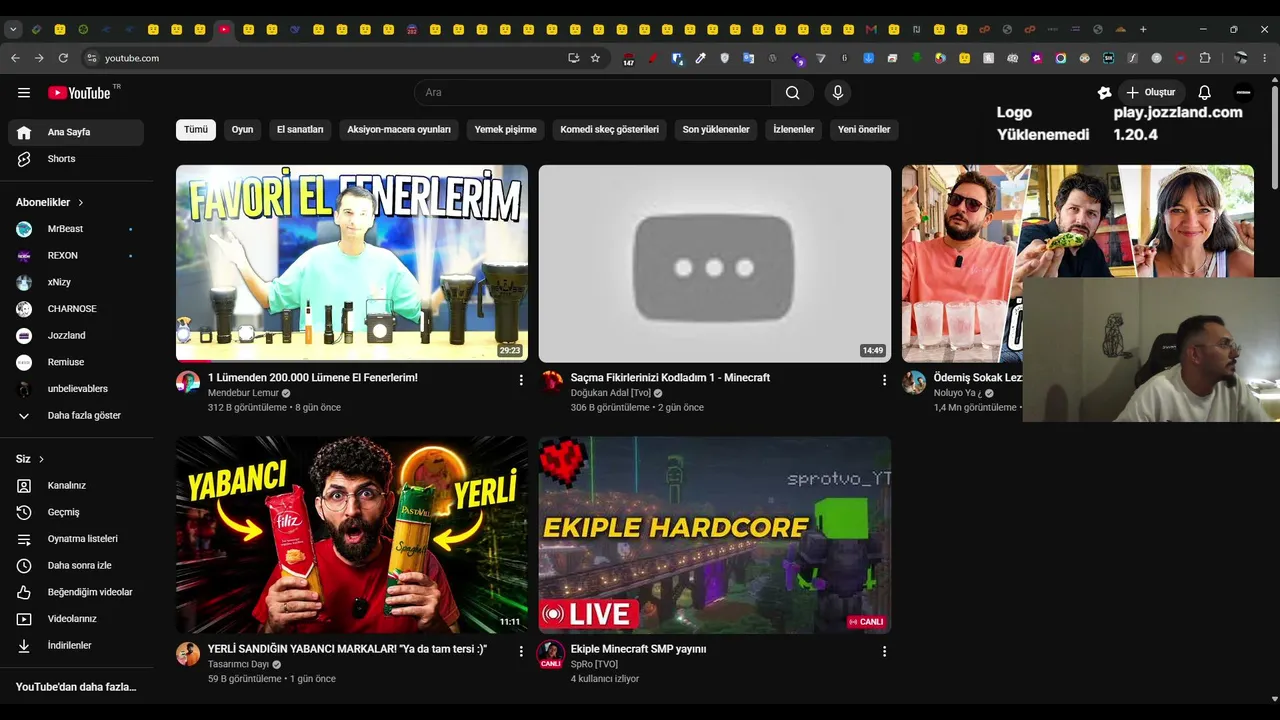Open options for Yerli Sandığın Yabancı Markalar video
1280x720 pixels.
(521, 651)
